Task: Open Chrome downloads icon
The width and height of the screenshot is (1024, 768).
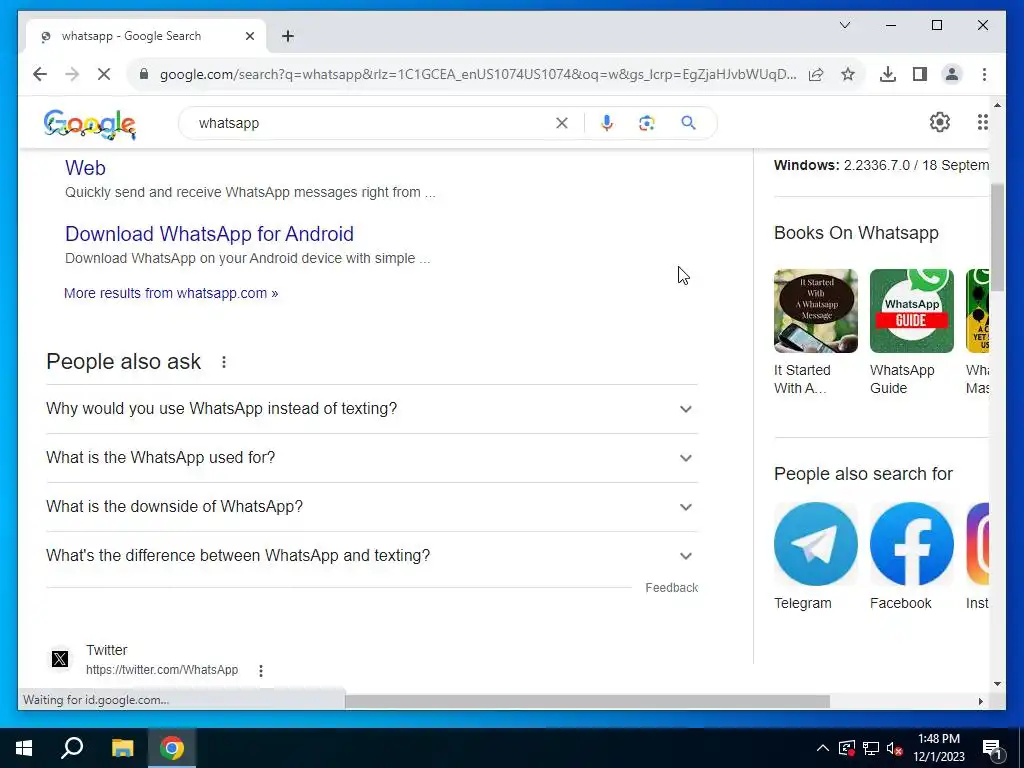Action: point(888,74)
